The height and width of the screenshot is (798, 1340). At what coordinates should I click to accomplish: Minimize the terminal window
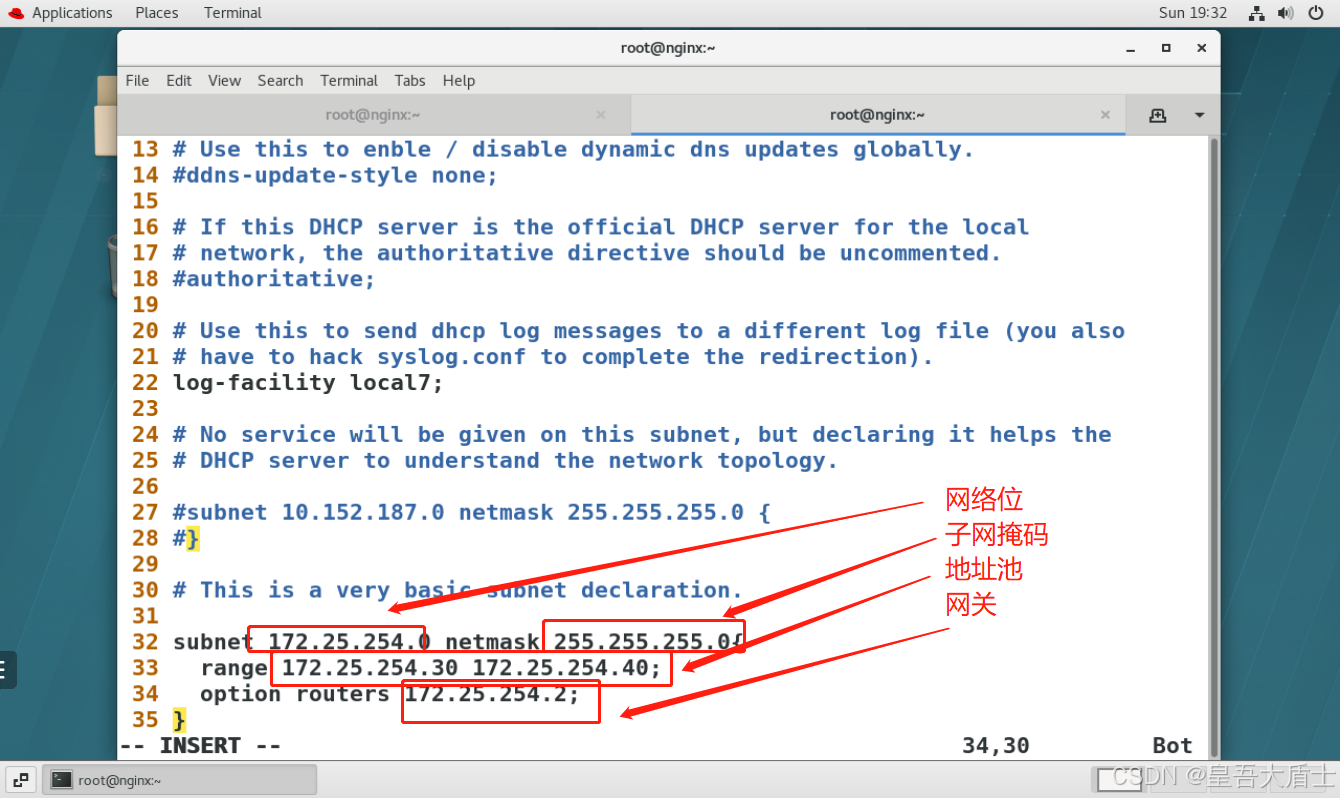(x=1131, y=48)
